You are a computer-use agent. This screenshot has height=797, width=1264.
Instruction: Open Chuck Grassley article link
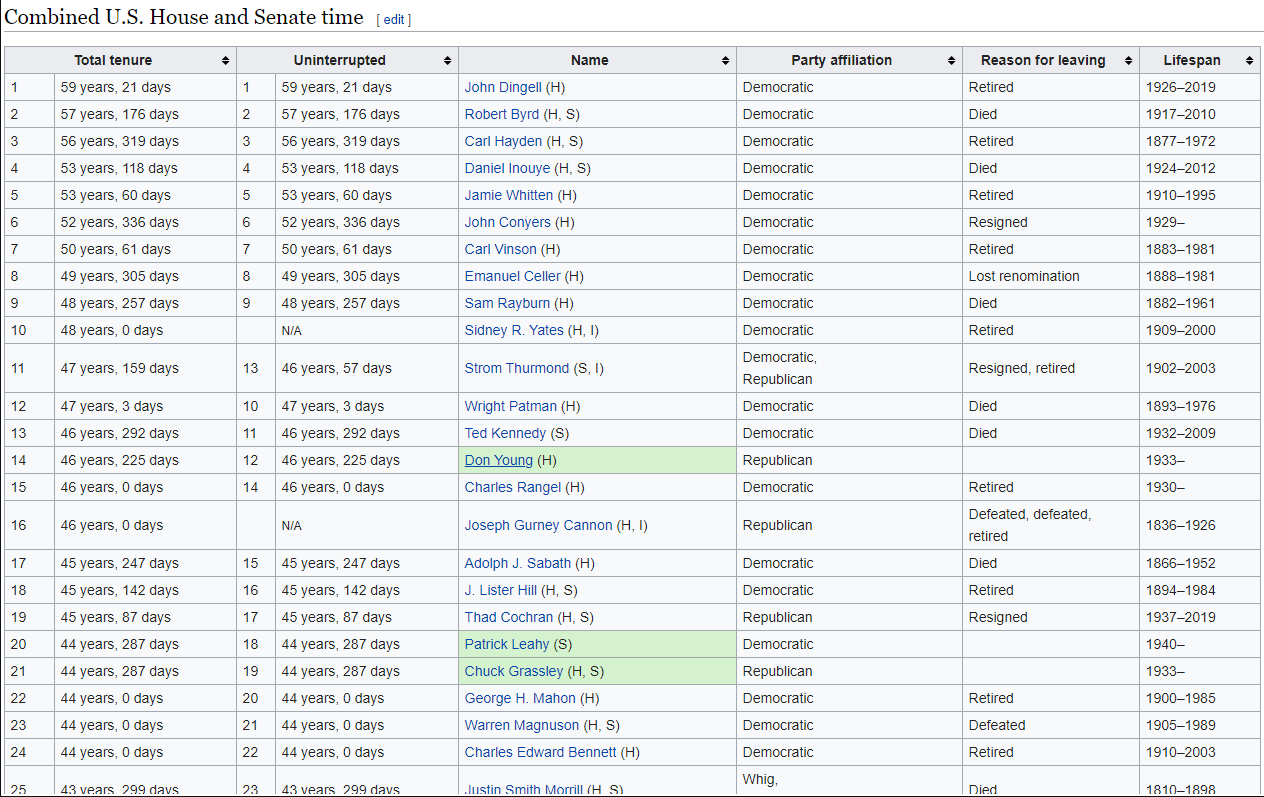pyautogui.click(x=514, y=671)
